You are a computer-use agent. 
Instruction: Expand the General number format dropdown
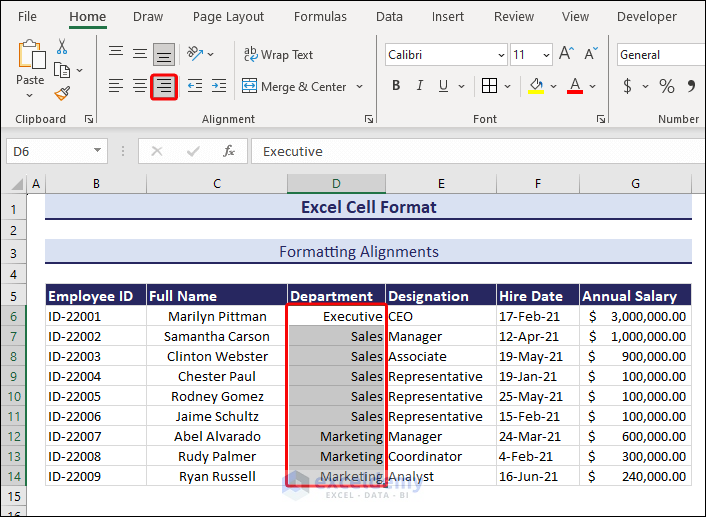point(658,55)
